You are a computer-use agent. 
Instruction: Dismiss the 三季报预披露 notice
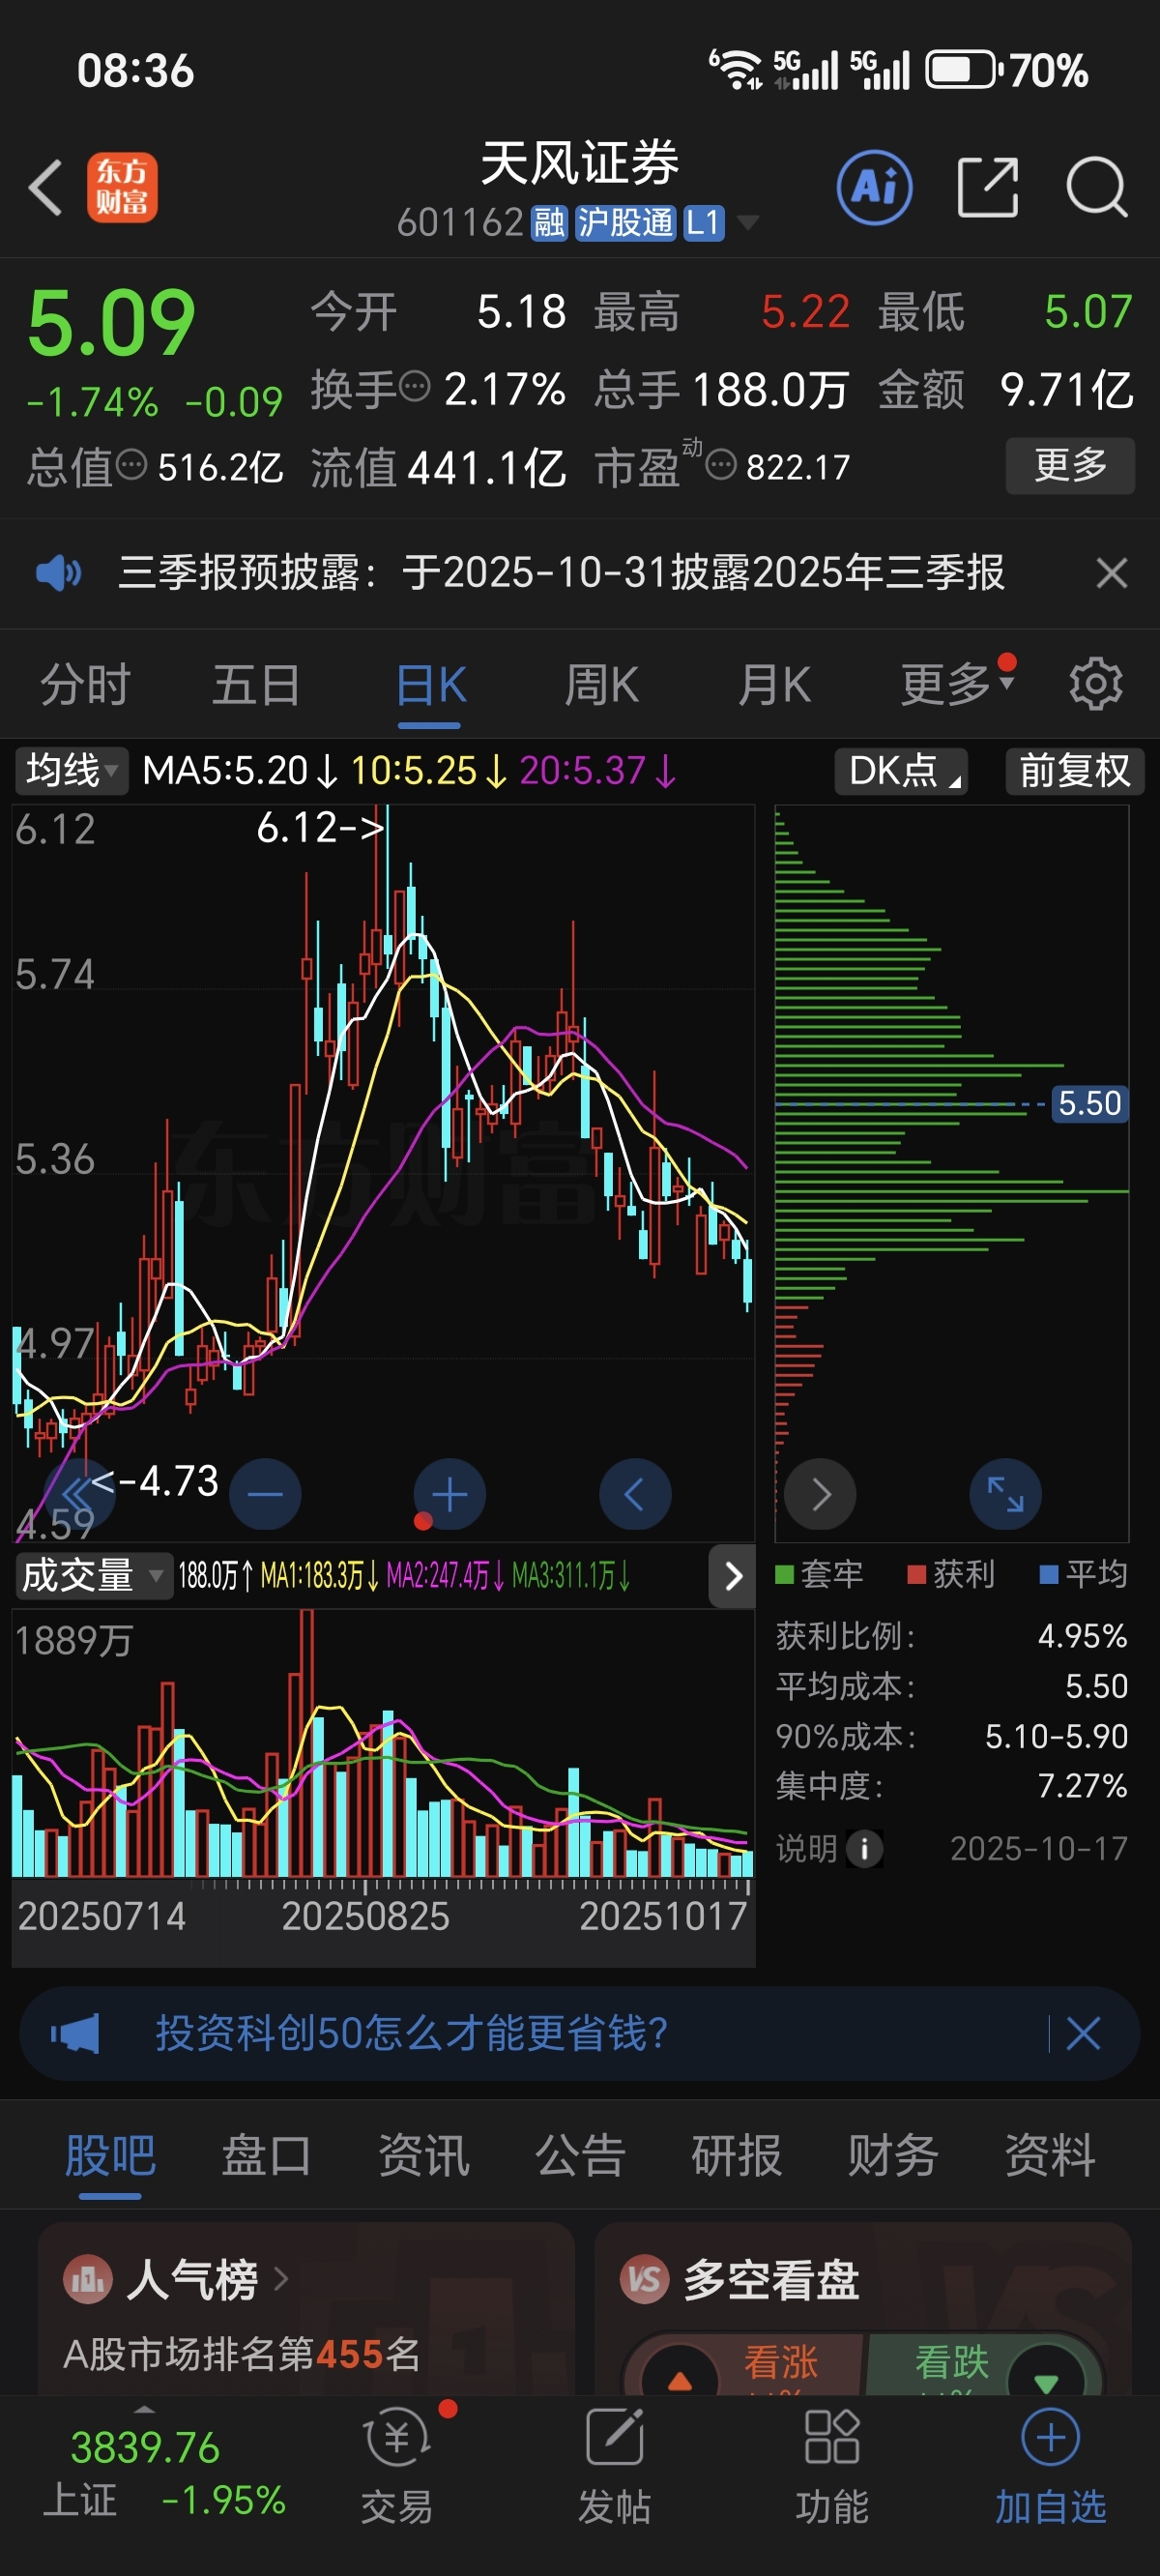[x=1112, y=573]
